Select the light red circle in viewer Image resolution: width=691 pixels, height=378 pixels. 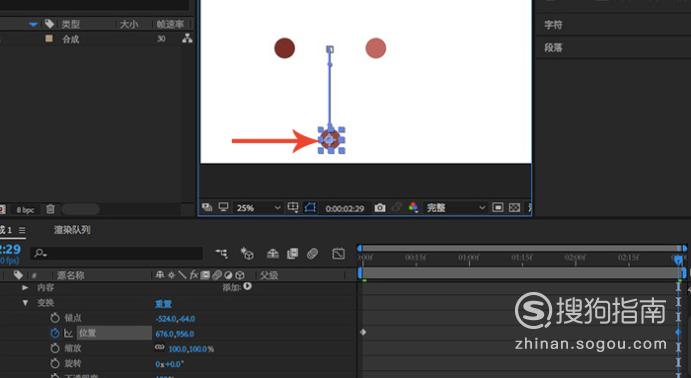pyautogui.click(x=375, y=48)
